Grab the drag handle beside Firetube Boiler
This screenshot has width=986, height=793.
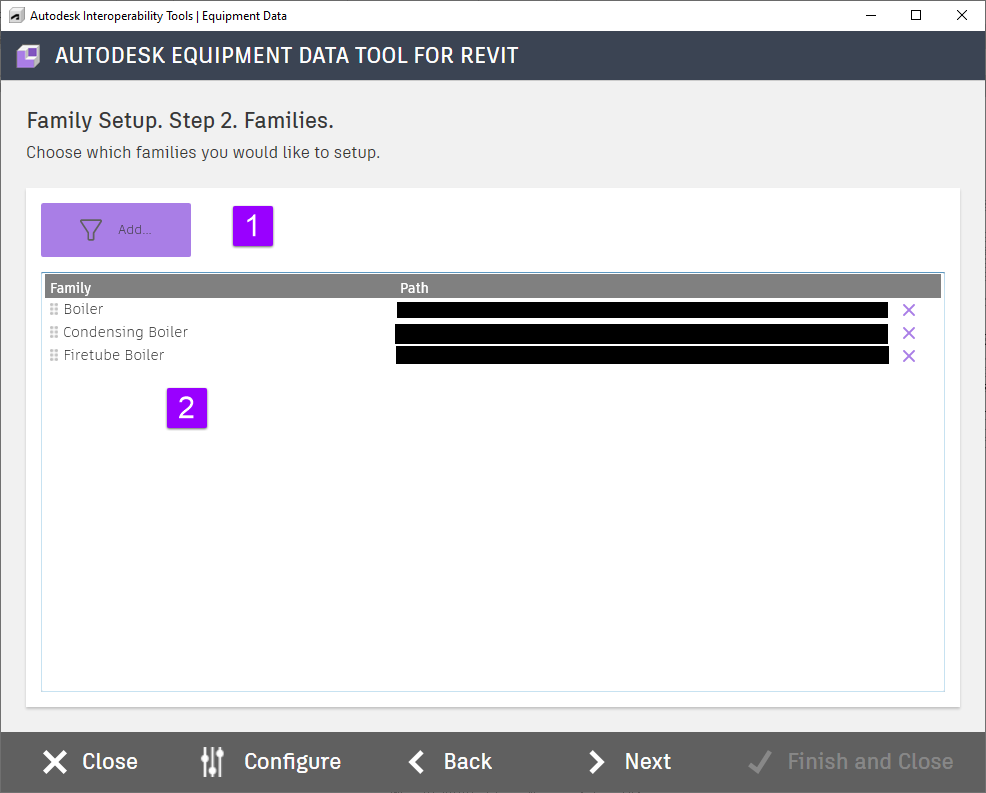[54, 355]
